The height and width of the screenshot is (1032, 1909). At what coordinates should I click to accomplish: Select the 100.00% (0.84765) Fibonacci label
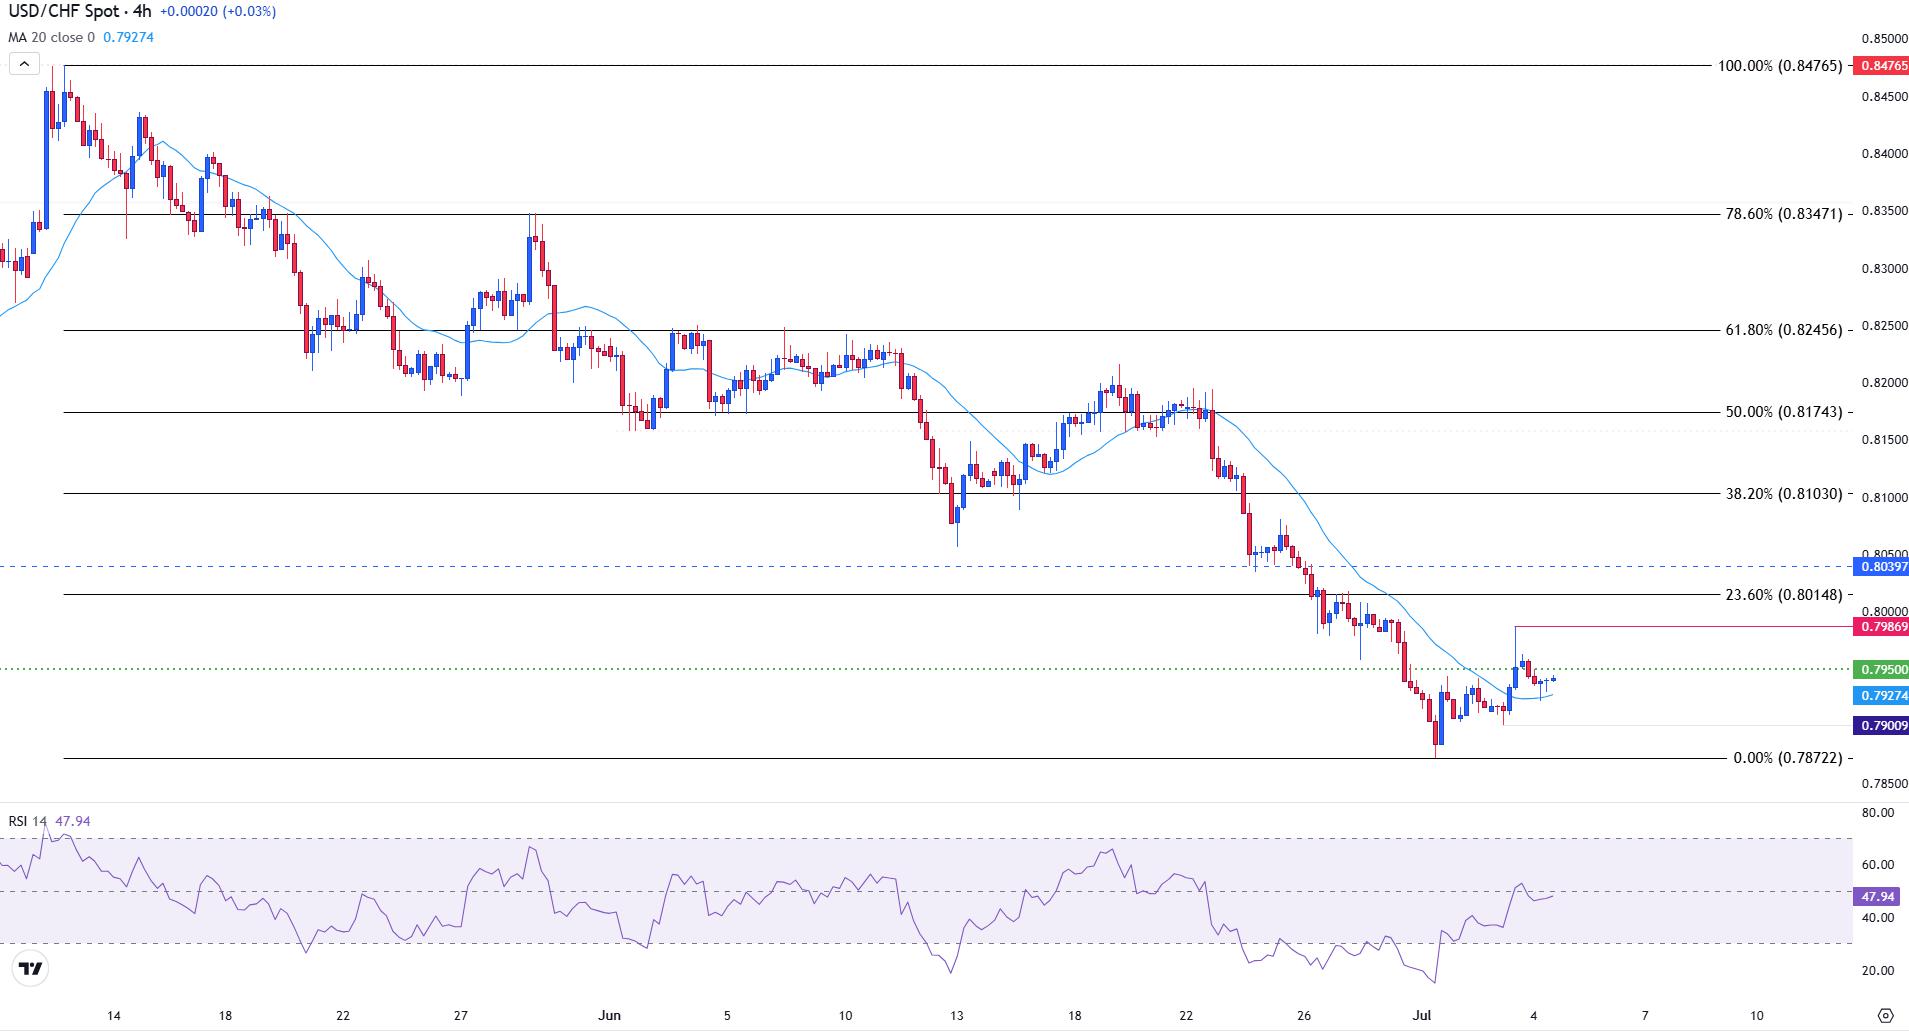1780,66
